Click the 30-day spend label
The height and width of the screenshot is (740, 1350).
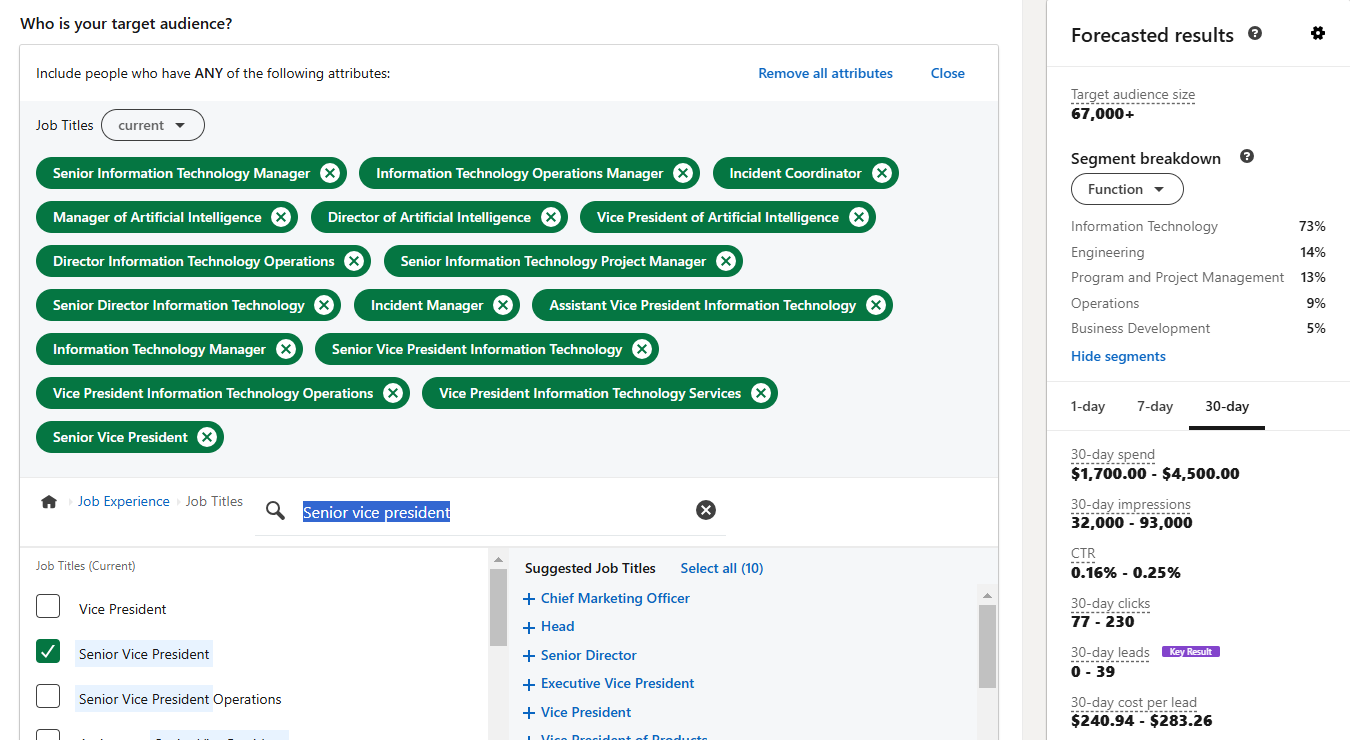(x=1113, y=455)
